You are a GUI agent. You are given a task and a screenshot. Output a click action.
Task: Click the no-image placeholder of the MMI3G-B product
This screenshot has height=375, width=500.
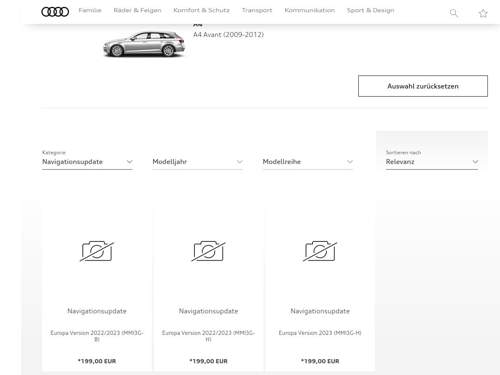[x=97, y=251]
